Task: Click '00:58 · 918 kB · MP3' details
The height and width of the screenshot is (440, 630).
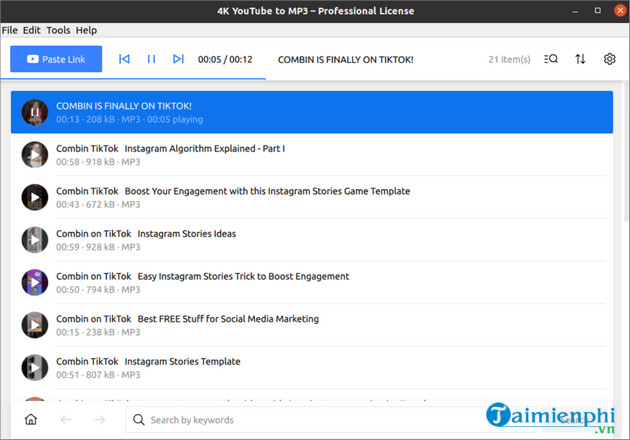Action: pos(98,162)
